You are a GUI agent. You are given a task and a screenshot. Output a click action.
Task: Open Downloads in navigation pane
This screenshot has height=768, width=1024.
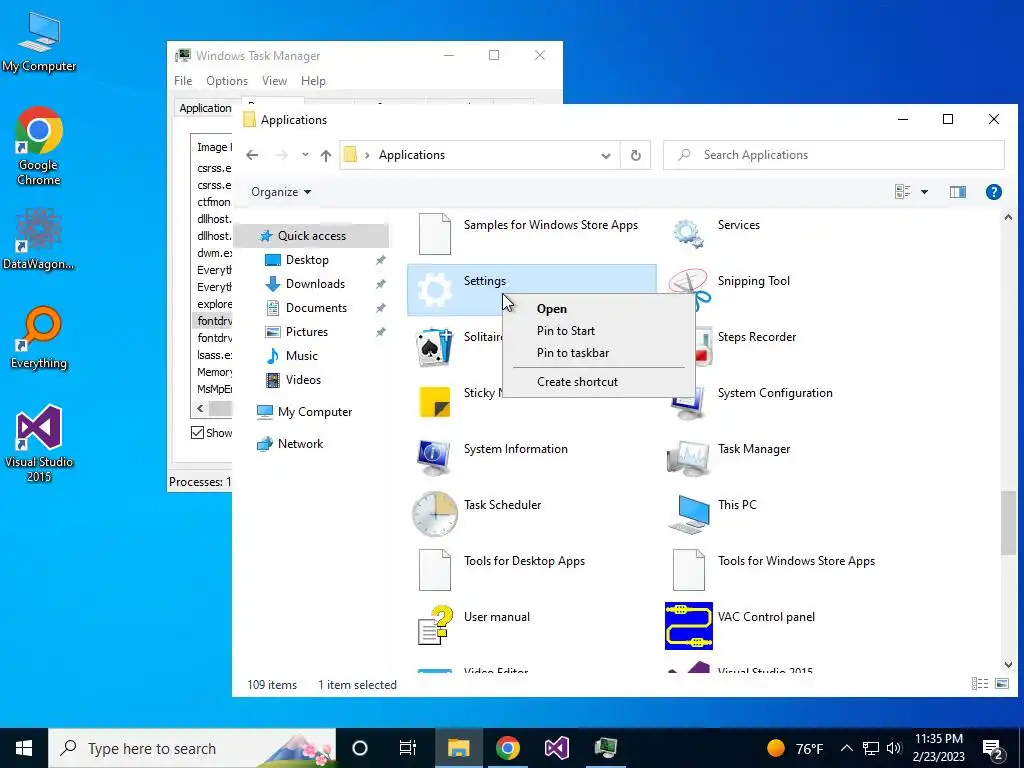[x=315, y=284]
